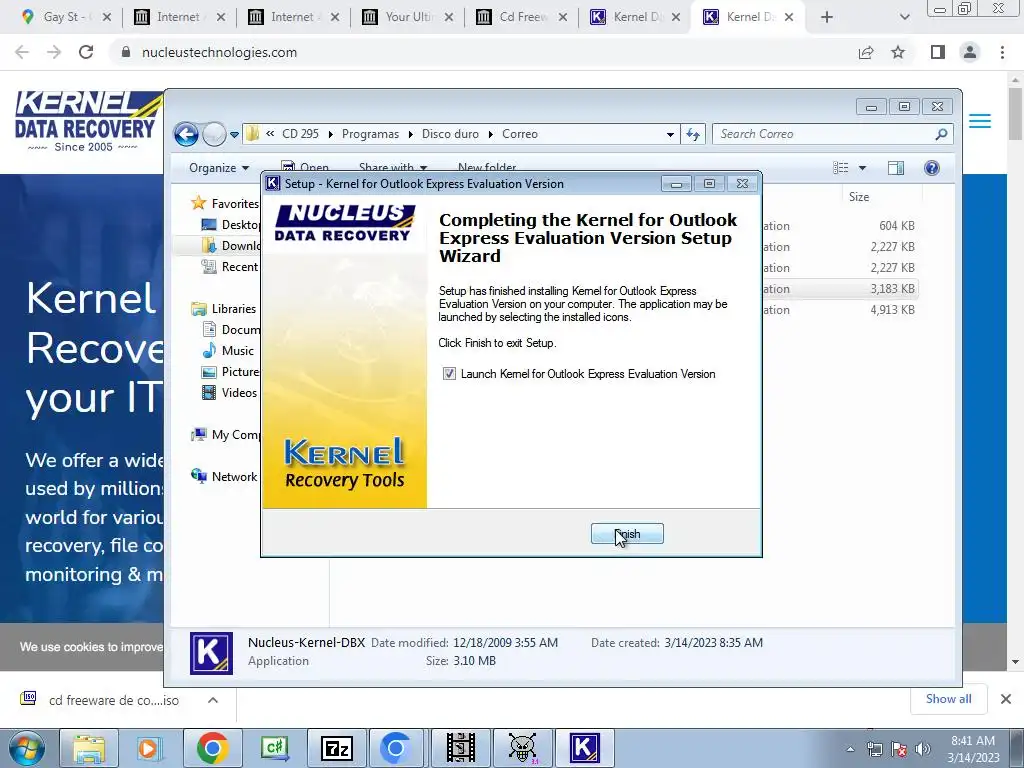Image resolution: width=1024 pixels, height=768 pixels.
Task: Click the search magnifier icon in Explorer
Action: coord(941,134)
